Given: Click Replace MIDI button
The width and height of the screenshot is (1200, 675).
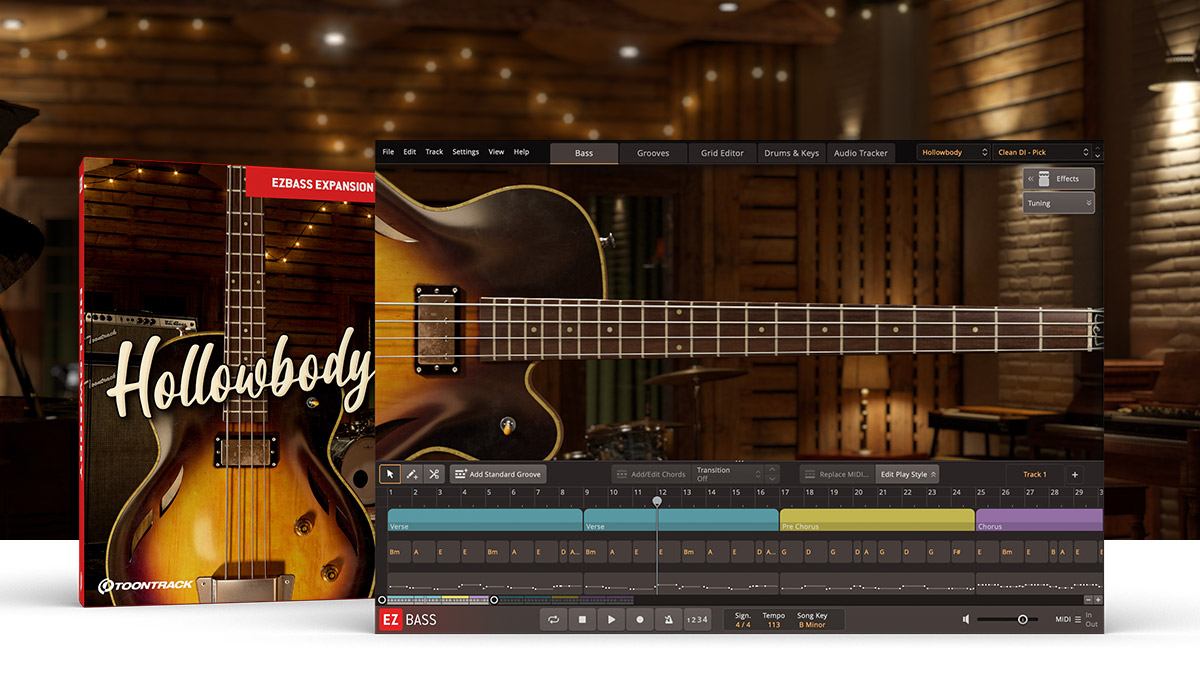Looking at the screenshot, I should point(837,474).
